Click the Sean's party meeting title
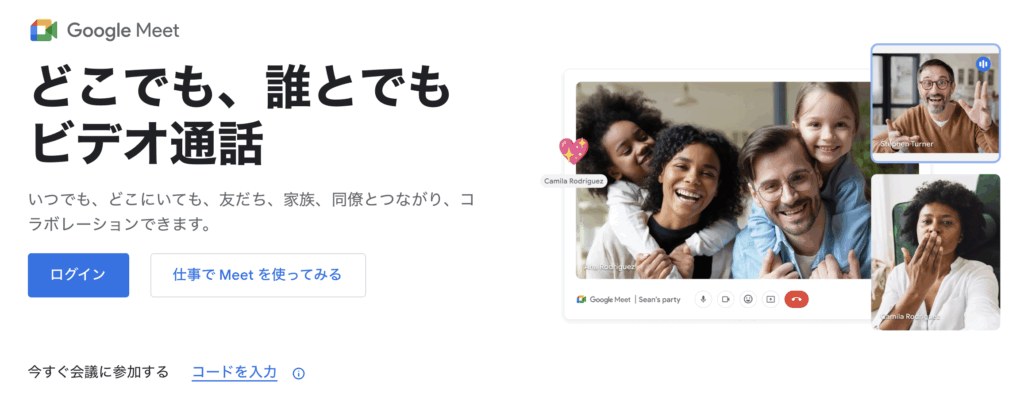 click(x=659, y=300)
